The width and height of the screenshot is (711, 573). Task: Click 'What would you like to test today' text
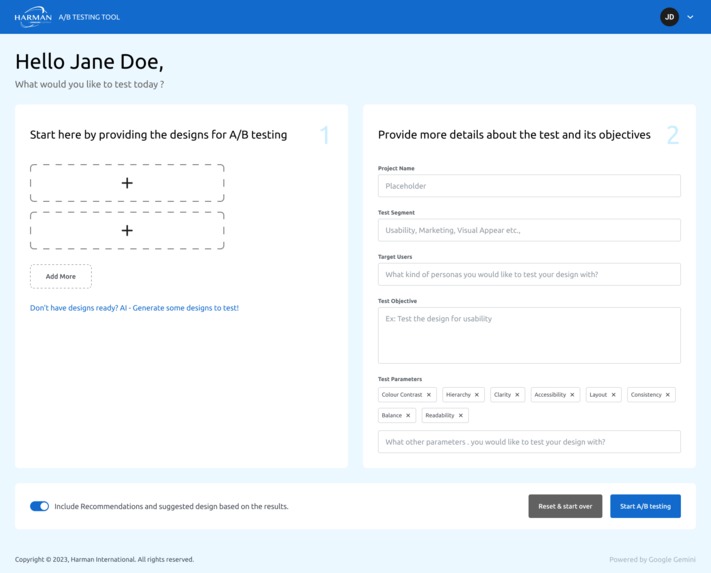point(89,84)
